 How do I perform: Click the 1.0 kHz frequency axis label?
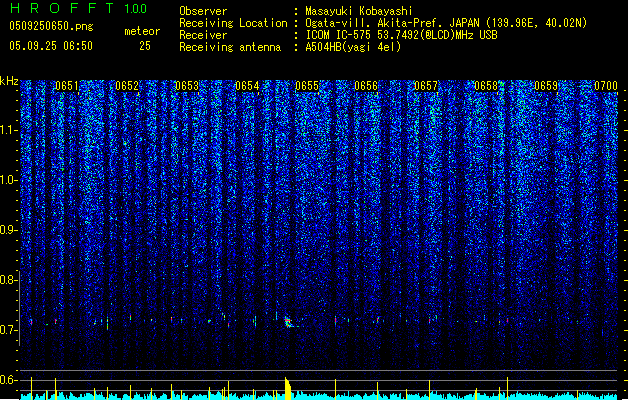[8, 180]
